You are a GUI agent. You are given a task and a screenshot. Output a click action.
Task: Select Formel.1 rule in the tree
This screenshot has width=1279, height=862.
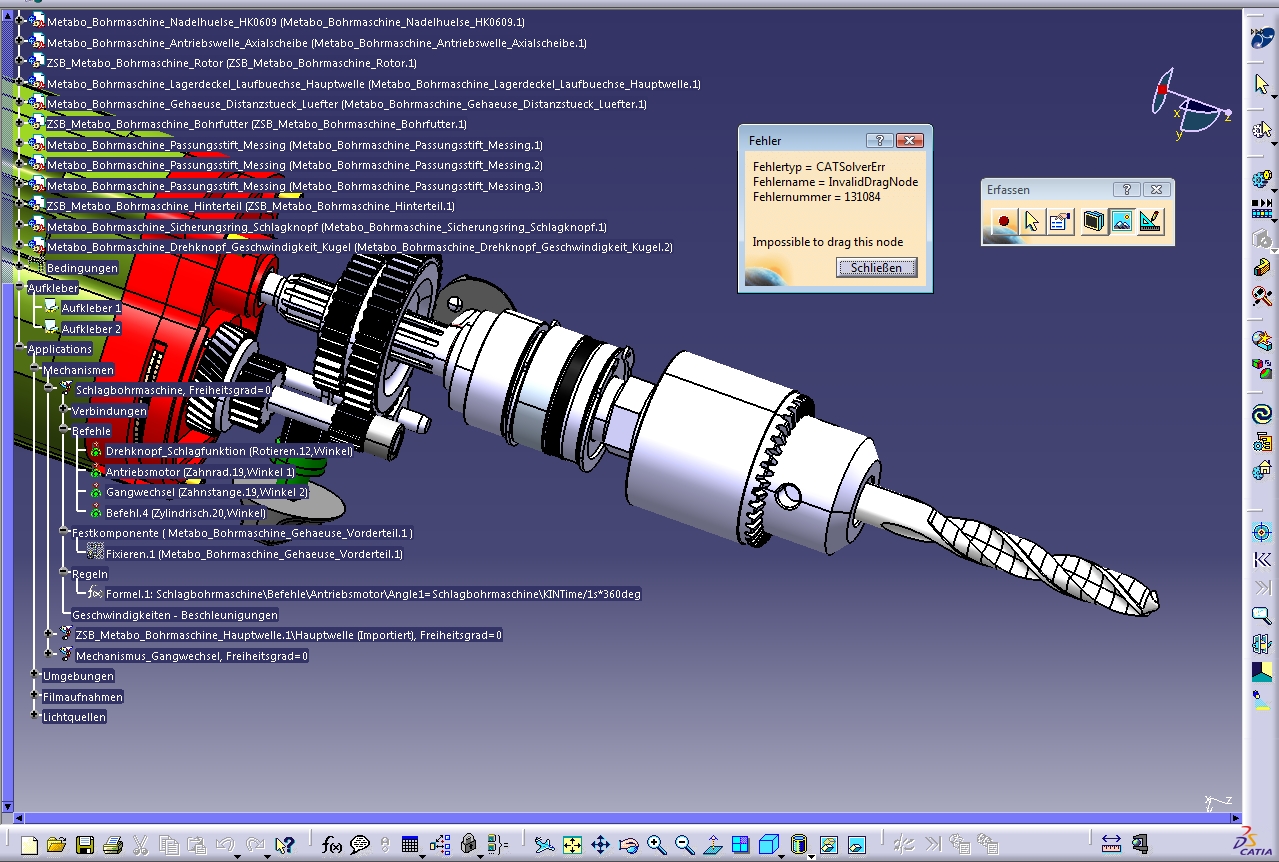pyautogui.click(x=373, y=594)
